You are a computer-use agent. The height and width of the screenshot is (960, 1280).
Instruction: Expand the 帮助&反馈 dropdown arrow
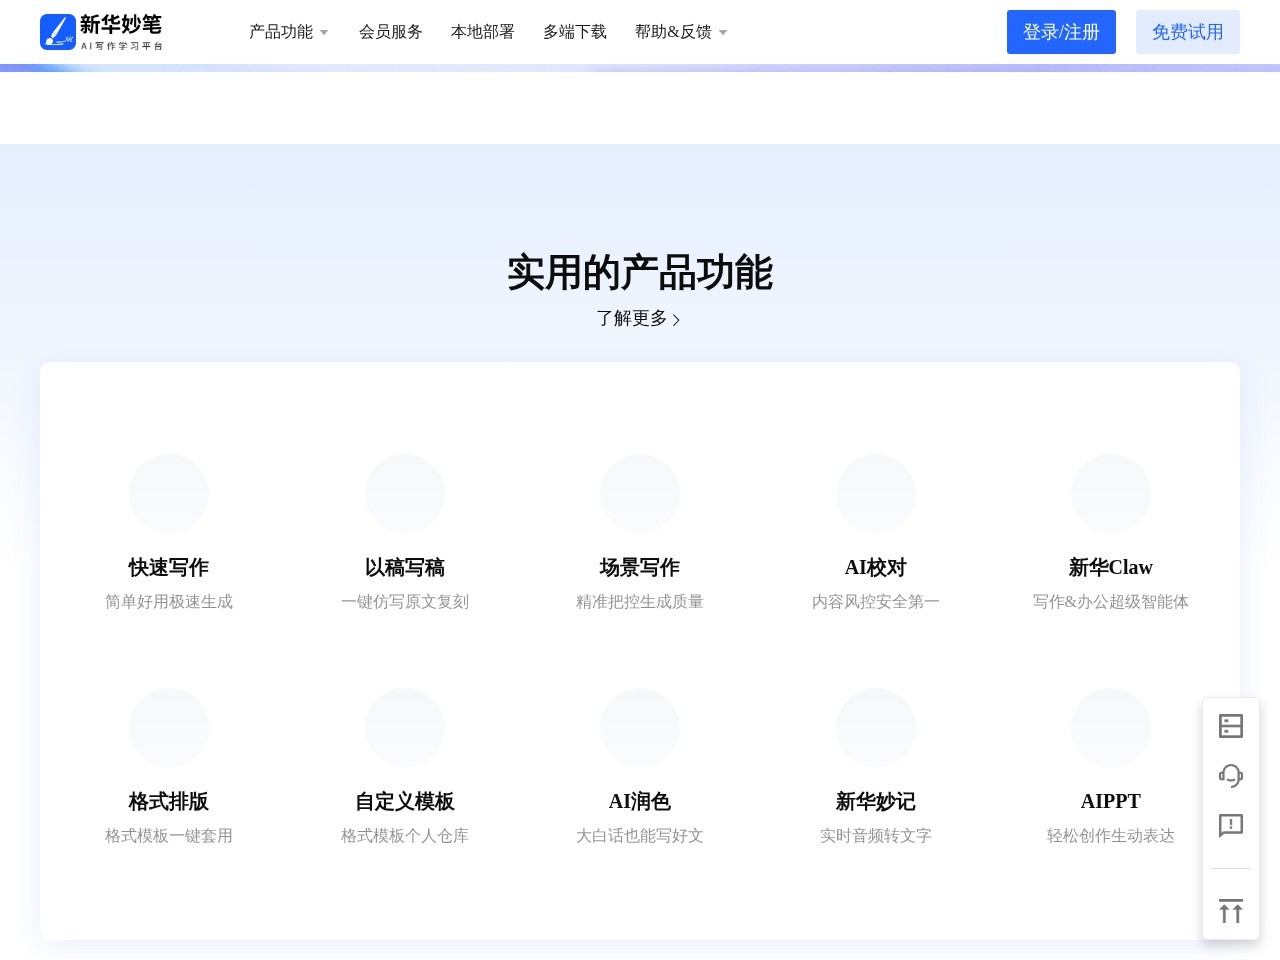tap(723, 33)
